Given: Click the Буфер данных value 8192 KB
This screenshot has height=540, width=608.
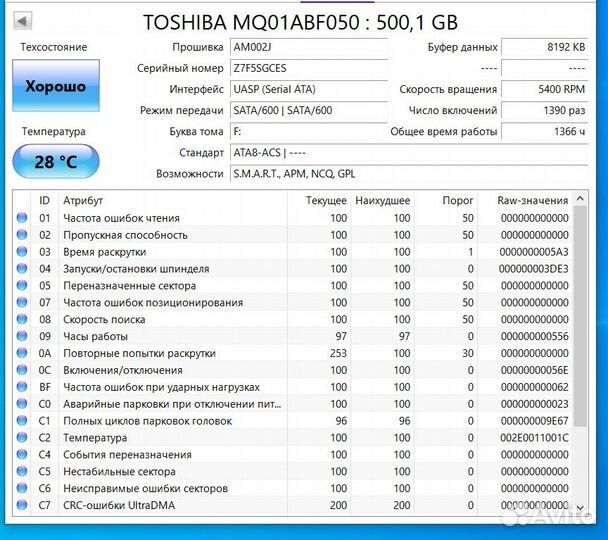Looking at the screenshot, I should (x=545, y=47).
